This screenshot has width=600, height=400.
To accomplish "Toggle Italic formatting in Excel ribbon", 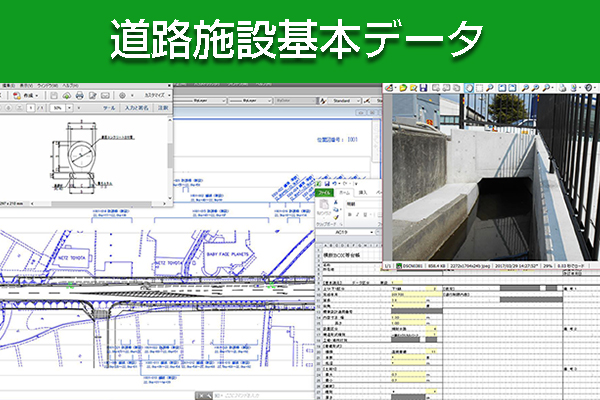I will tap(357, 215).
